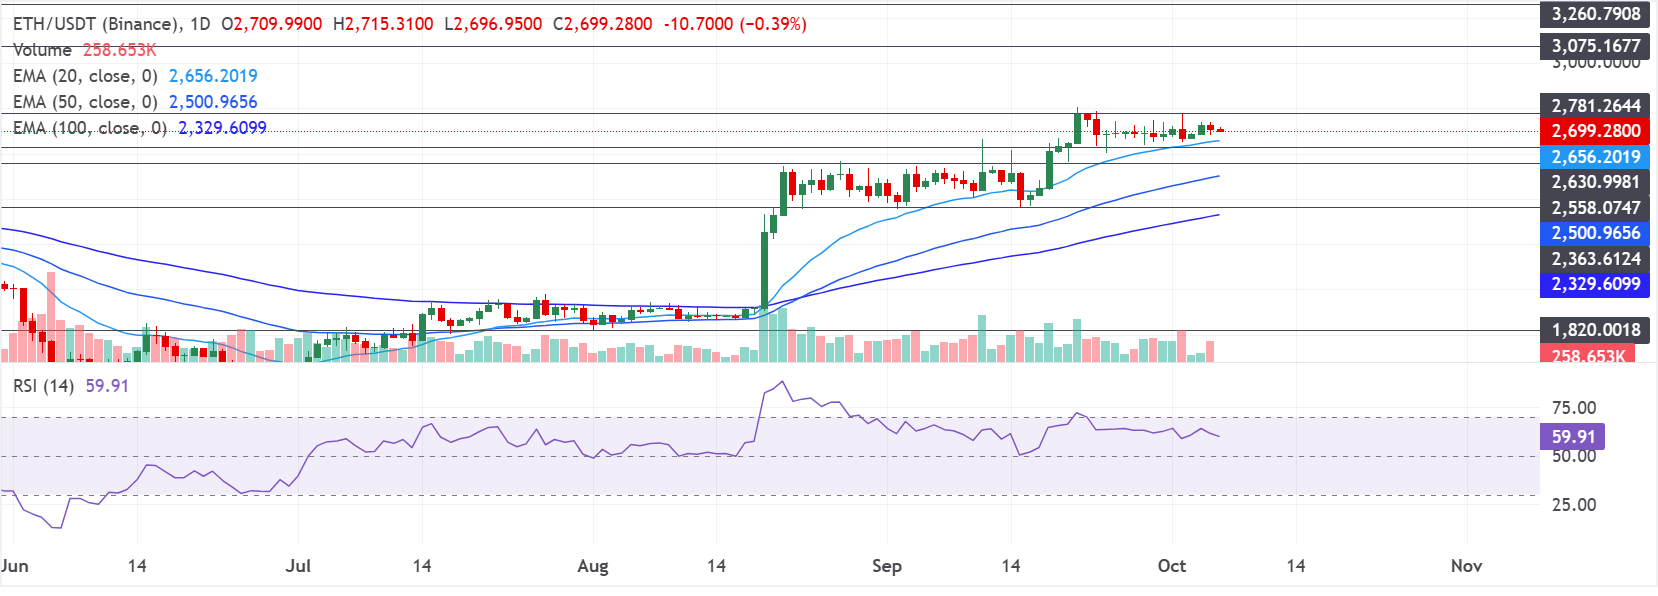Screen dimensions: 1658x596
Task: Click the Sep label on time axis
Action: (x=887, y=566)
